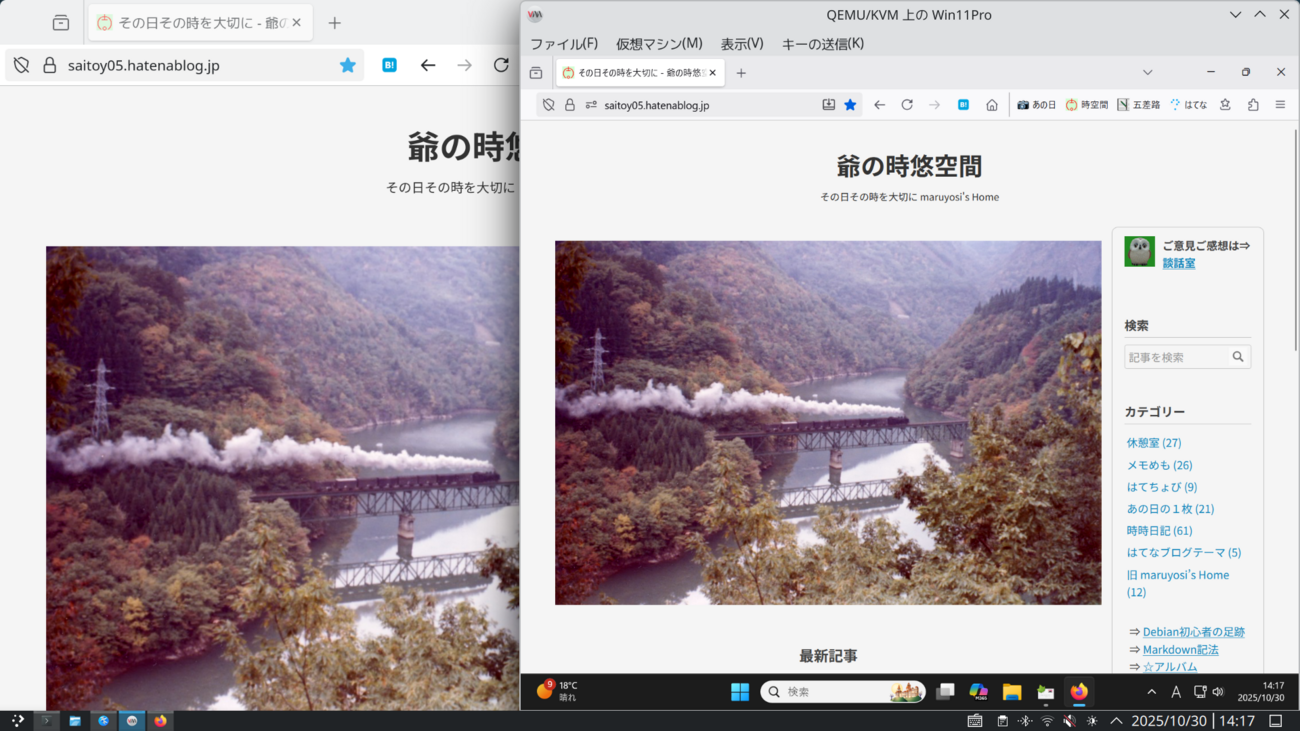Viewport: 1300px width, 731px height.
Task: Open File Explorer from the Windows taskbar
Action: tap(1012, 692)
